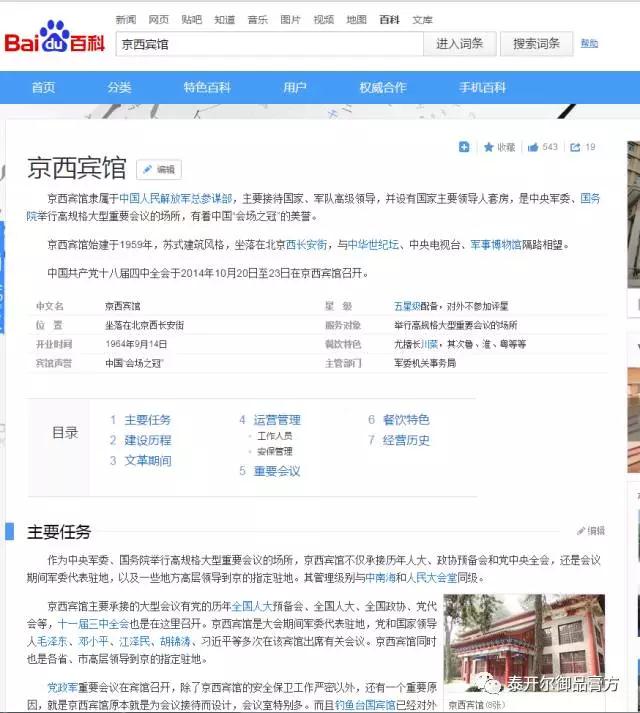Image resolution: width=640 pixels, height=713 pixels.
Task: Jump to 安保管理 subsection in contents
Action: tap(275, 452)
